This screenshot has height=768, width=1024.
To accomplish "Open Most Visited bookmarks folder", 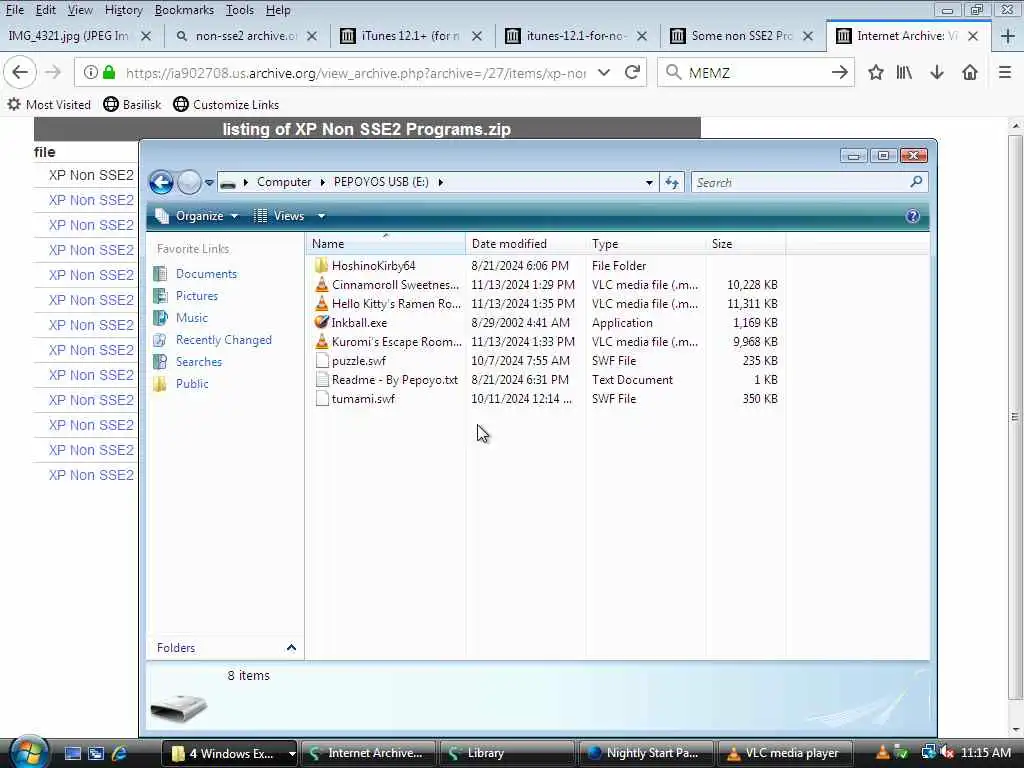I will click(49, 104).
